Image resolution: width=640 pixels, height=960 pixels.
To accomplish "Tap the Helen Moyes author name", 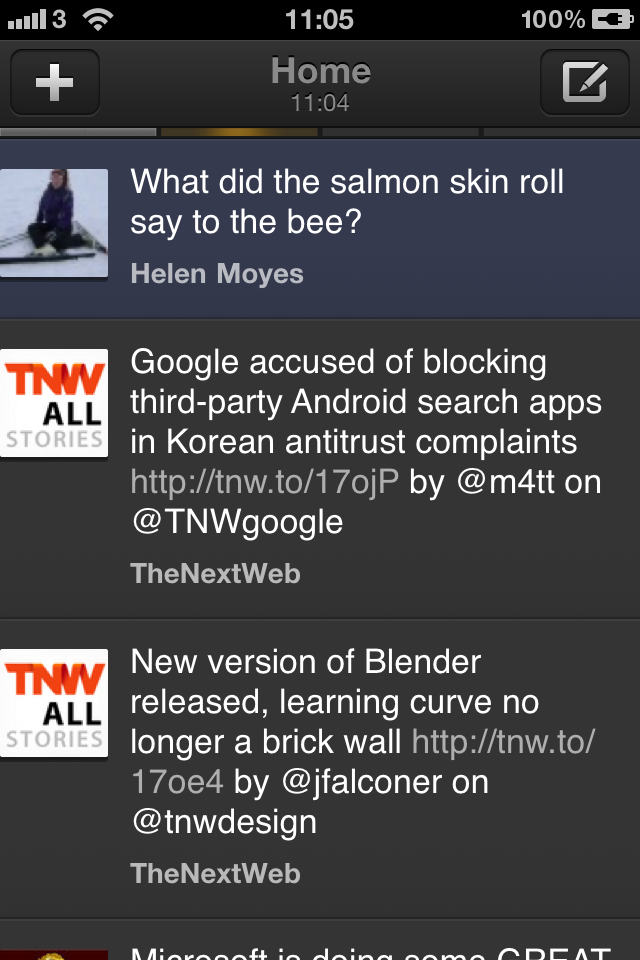I will [217, 274].
